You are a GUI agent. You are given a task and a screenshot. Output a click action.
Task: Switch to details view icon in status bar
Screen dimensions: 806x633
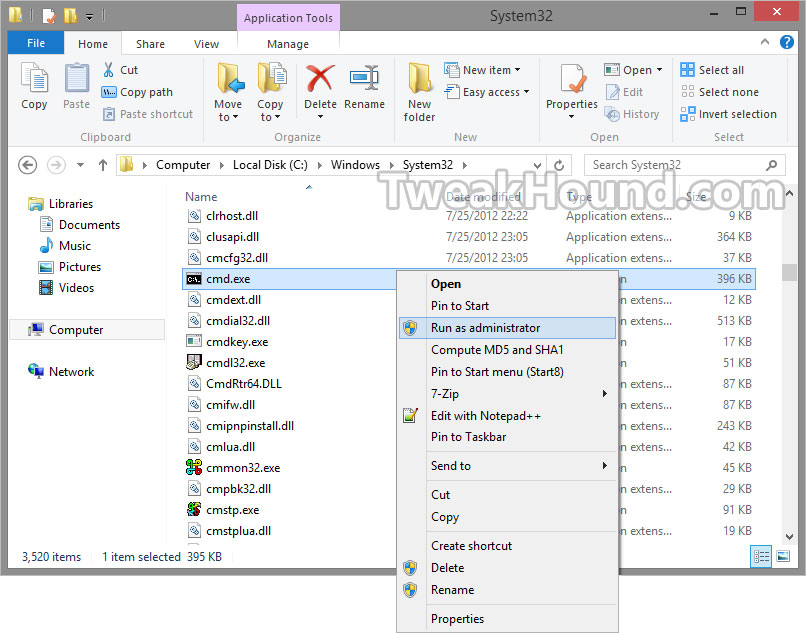tap(761, 556)
